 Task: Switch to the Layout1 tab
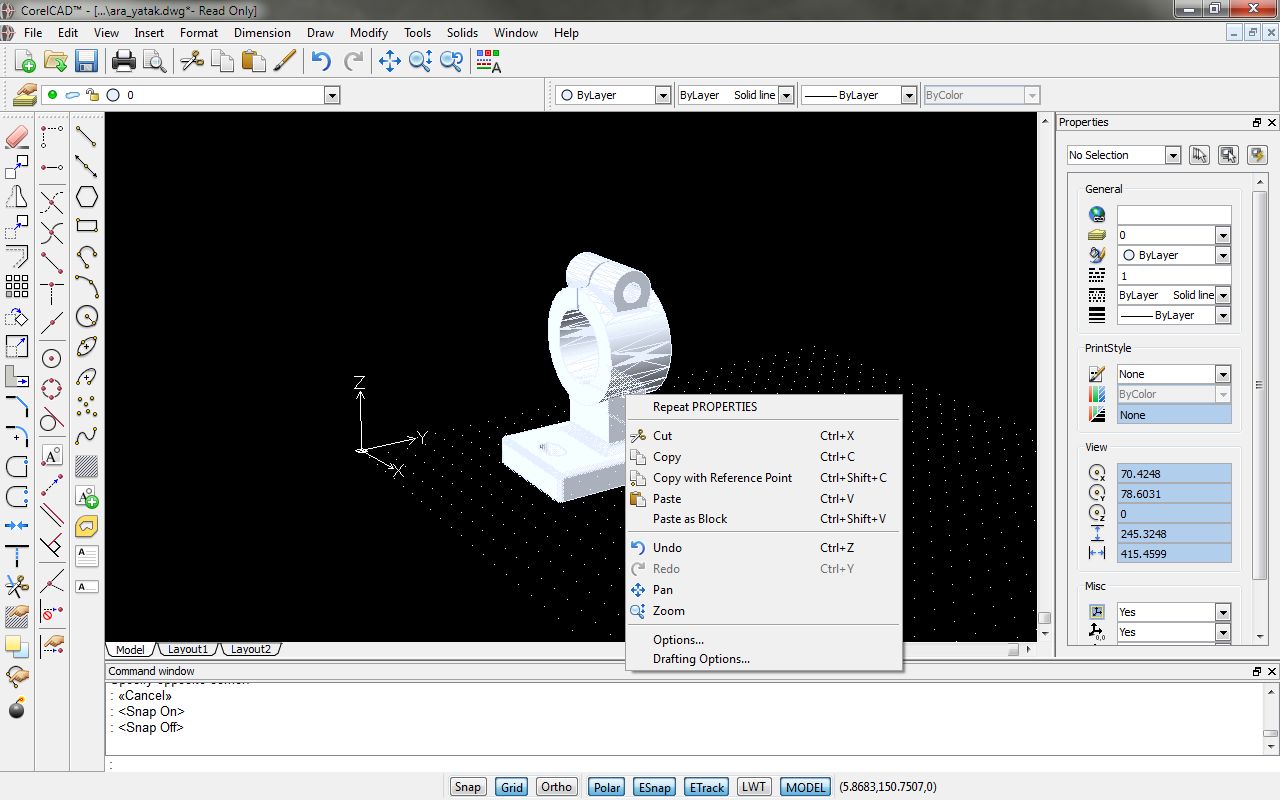coord(188,649)
